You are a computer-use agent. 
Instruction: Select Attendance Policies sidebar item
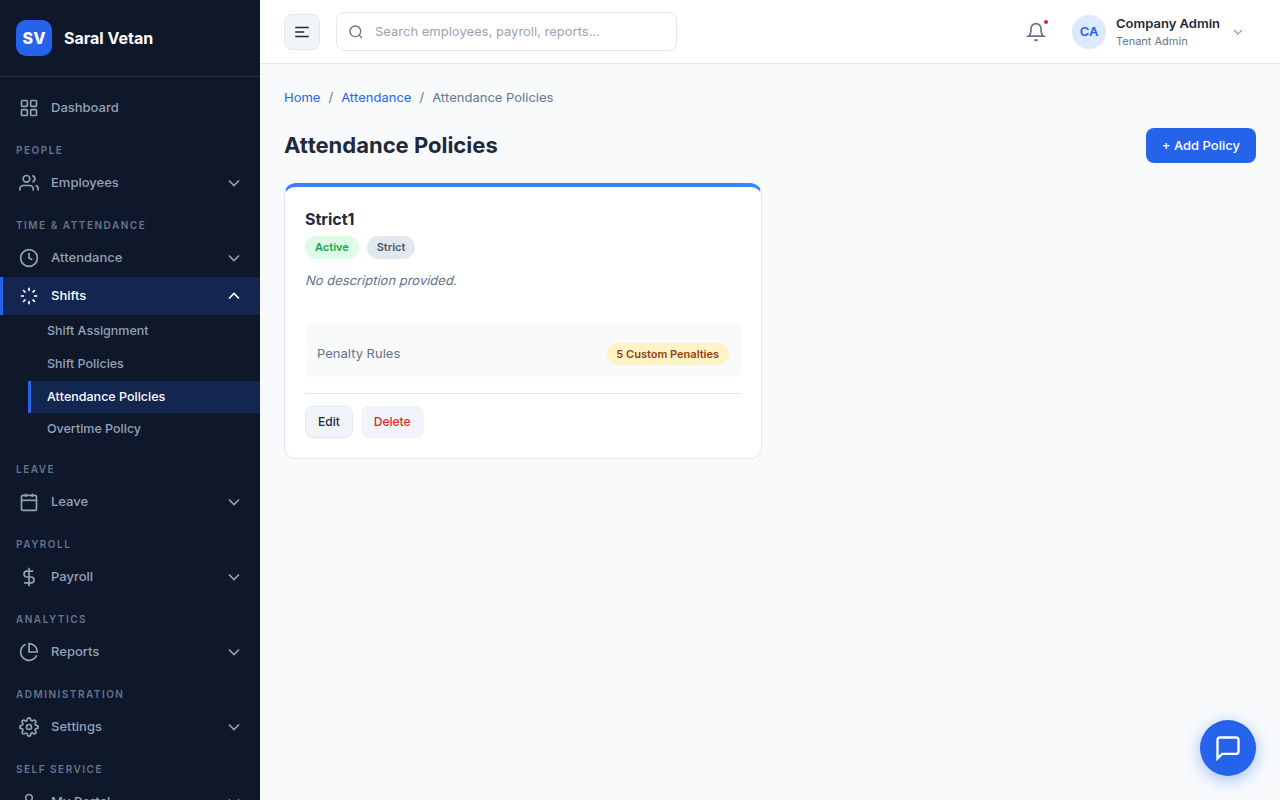[144, 397]
